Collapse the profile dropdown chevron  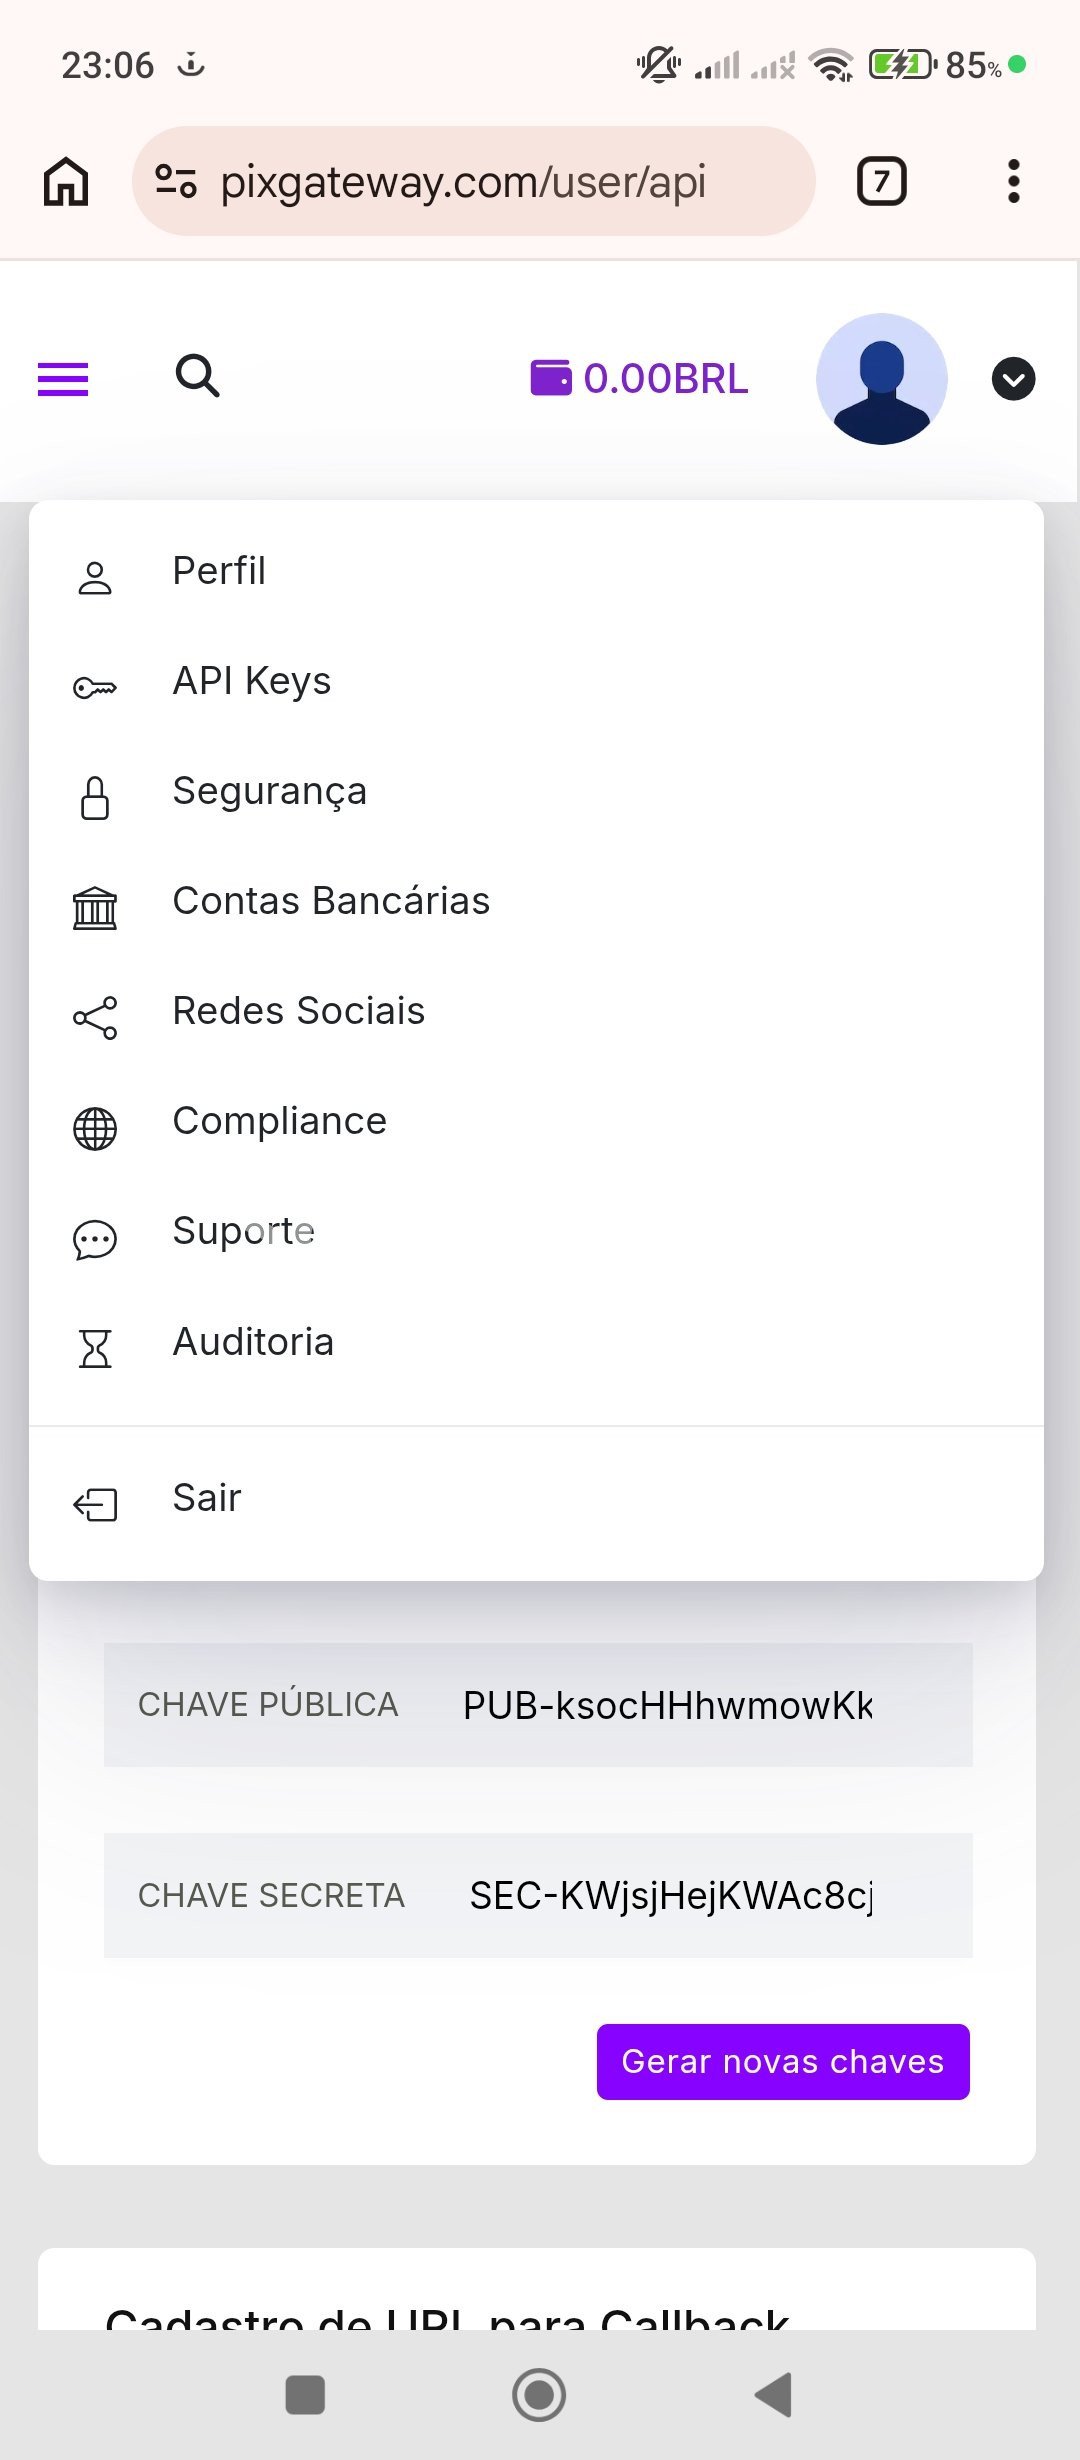(1013, 379)
